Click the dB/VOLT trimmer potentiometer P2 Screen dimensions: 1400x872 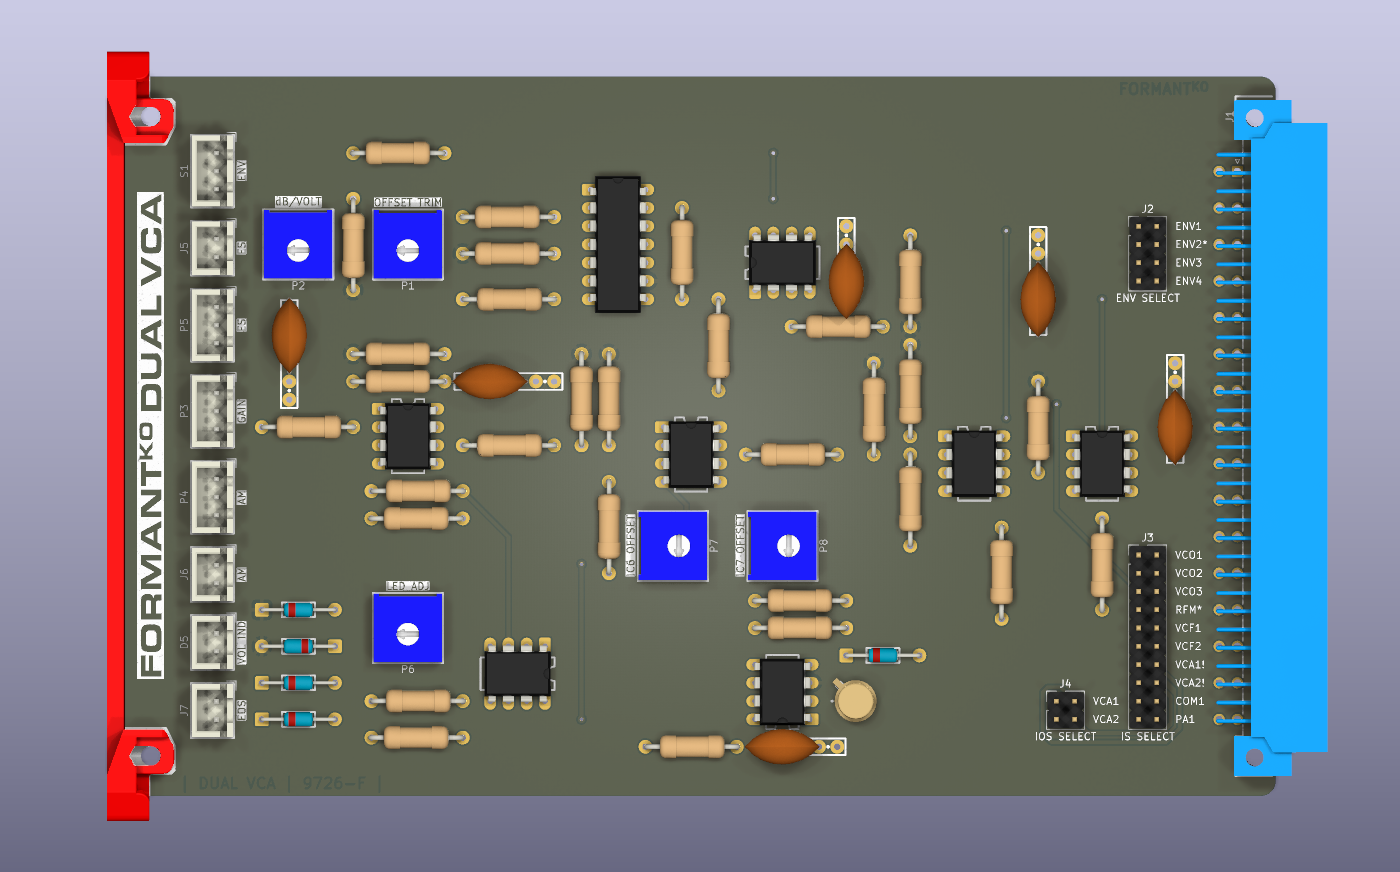coord(298,245)
